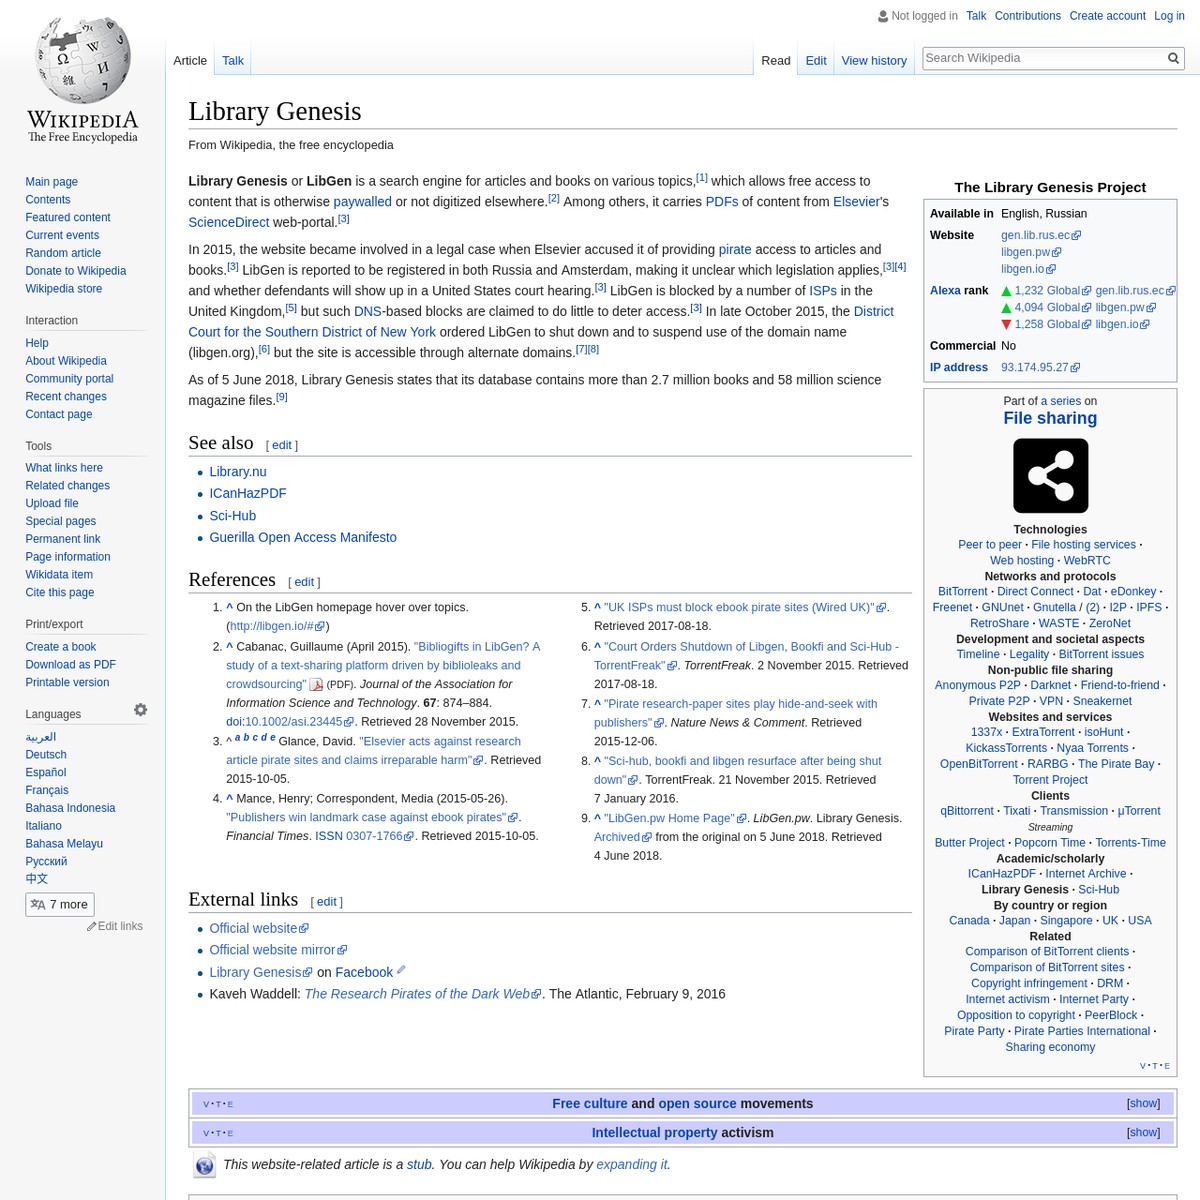1200x1200 pixels.
Task: Open the District Court link in intro
Action: pos(540,322)
